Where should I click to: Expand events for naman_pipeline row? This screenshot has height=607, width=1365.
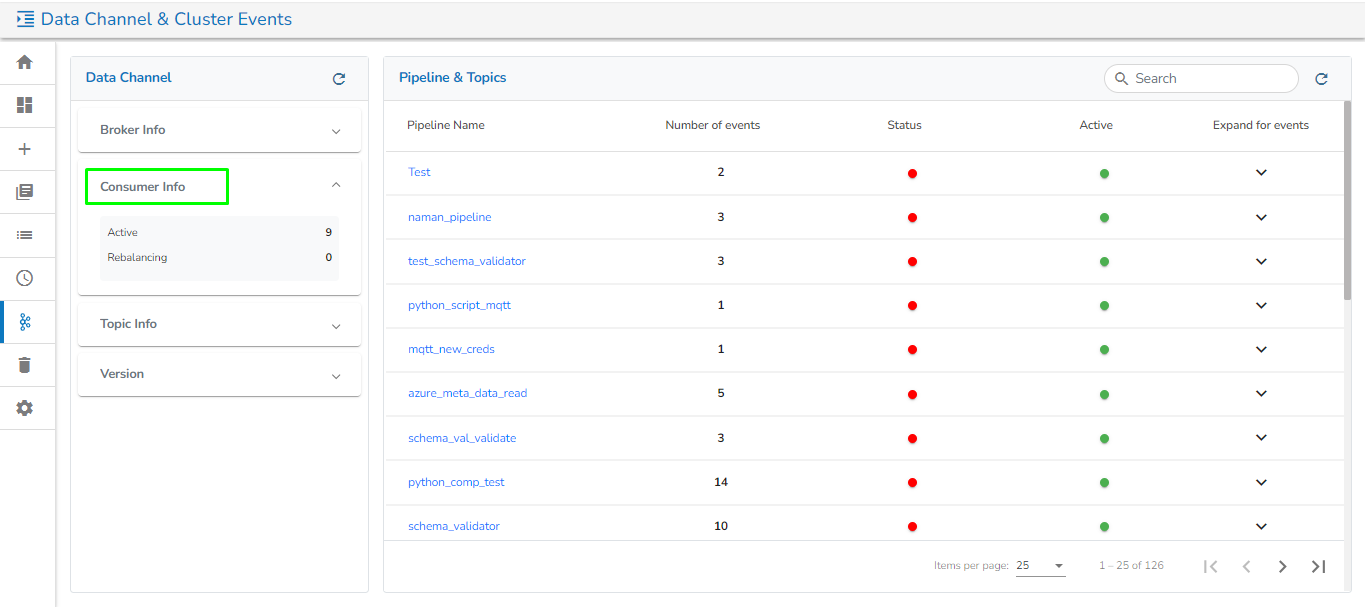[x=1261, y=217]
